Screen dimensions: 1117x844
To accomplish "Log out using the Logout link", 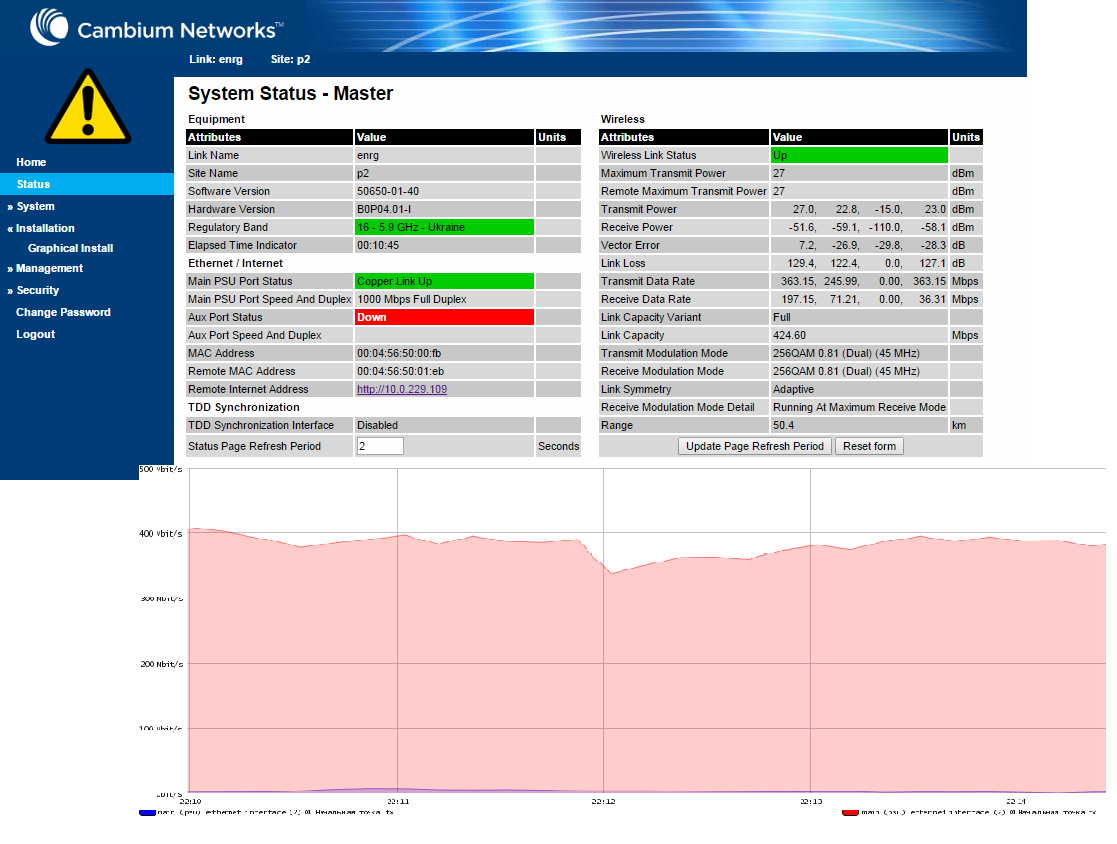I will pos(36,334).
